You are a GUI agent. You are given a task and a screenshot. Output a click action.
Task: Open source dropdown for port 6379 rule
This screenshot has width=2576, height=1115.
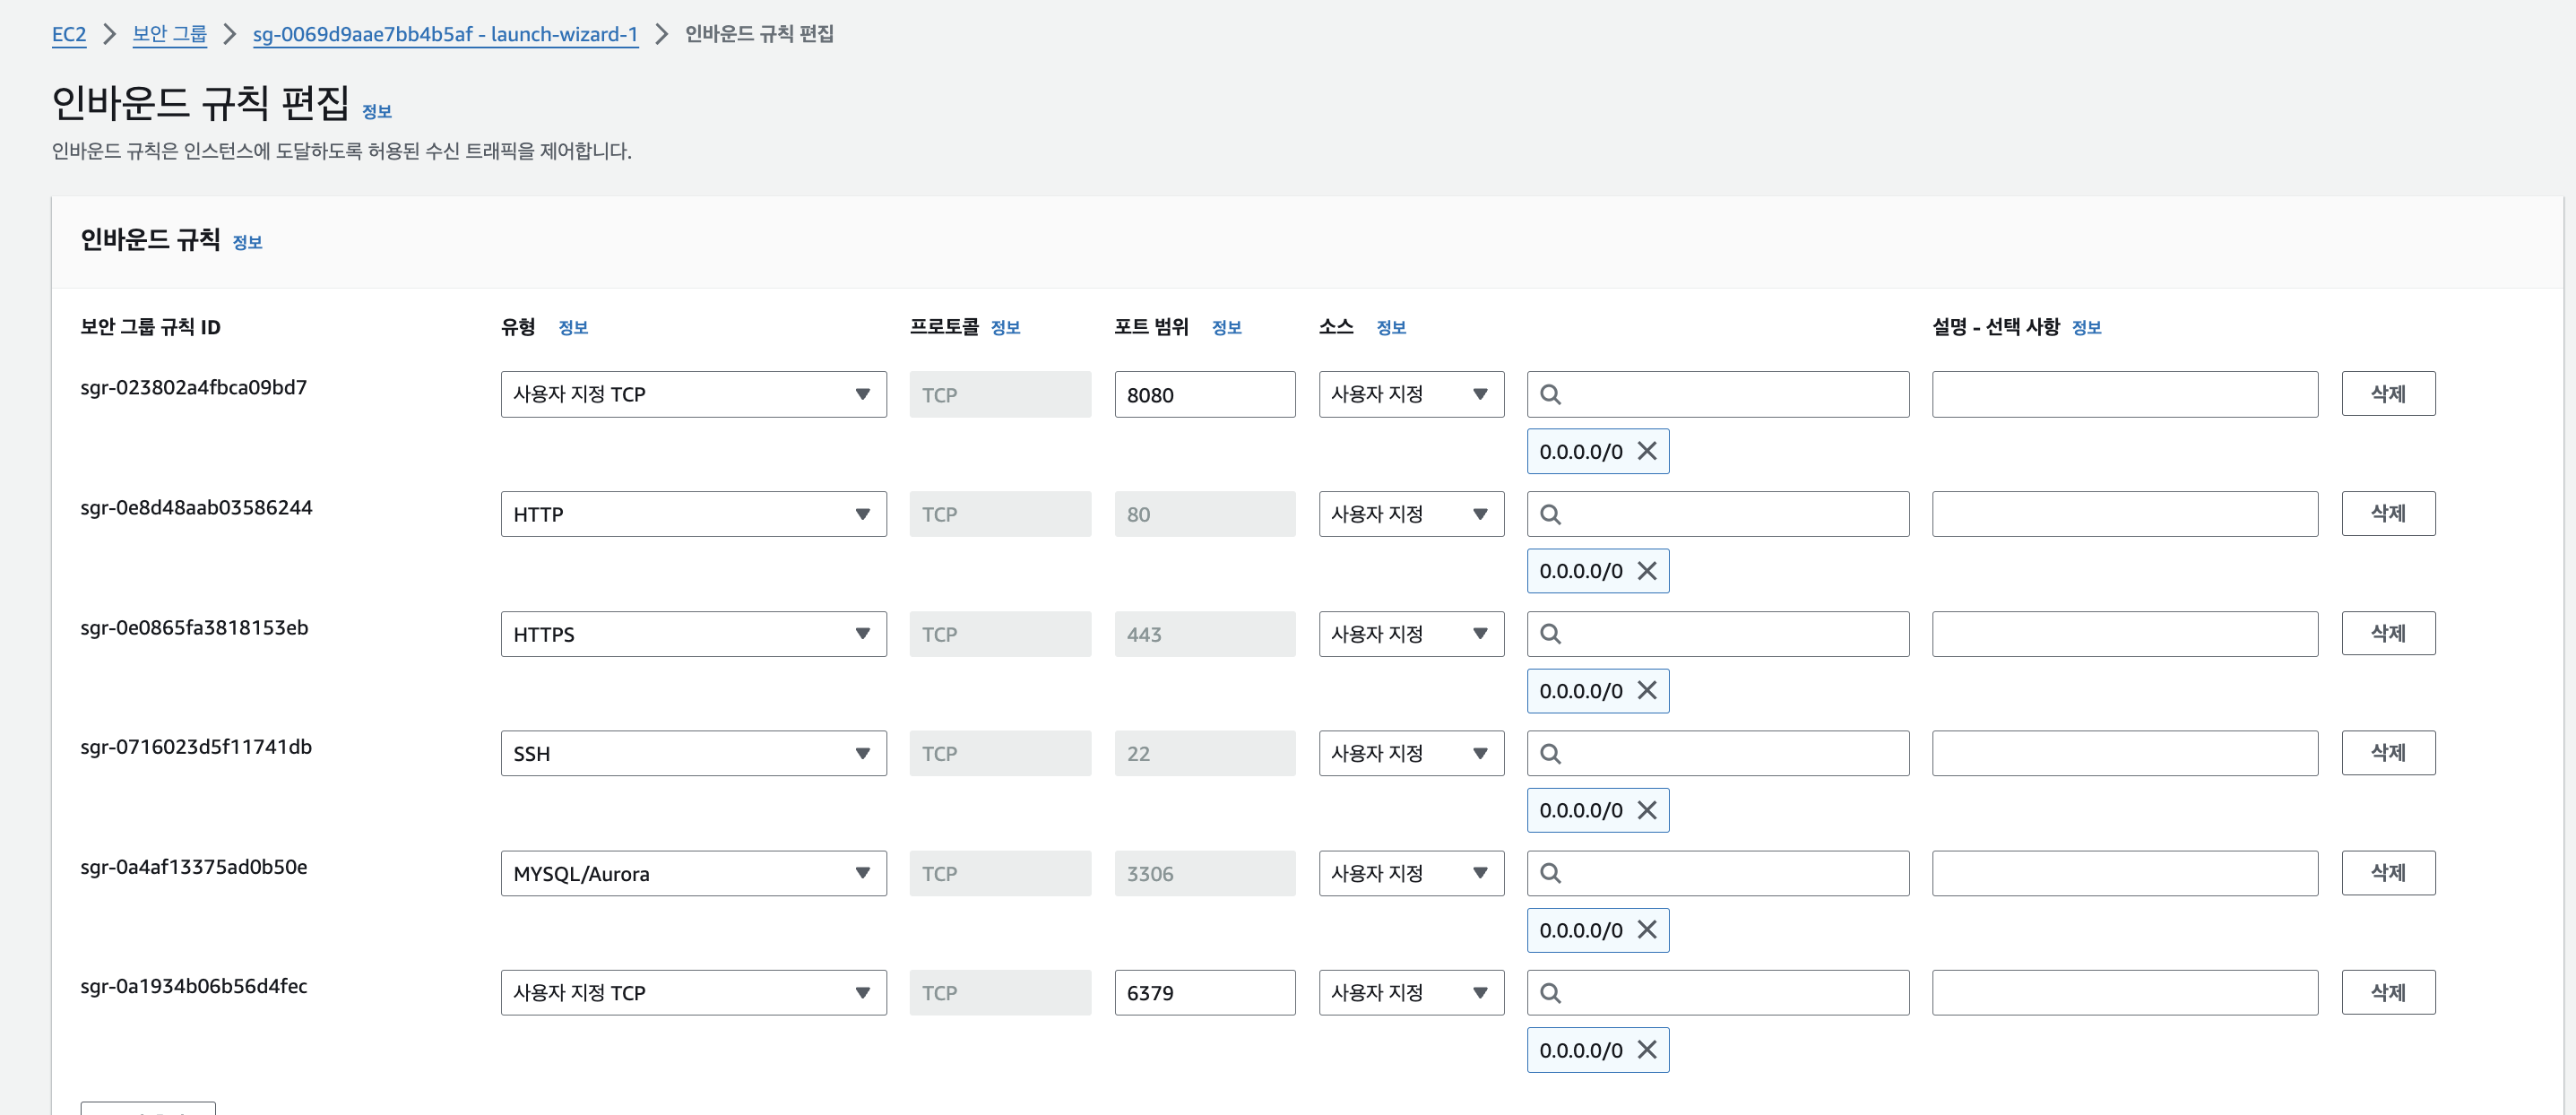point(1410,993)
